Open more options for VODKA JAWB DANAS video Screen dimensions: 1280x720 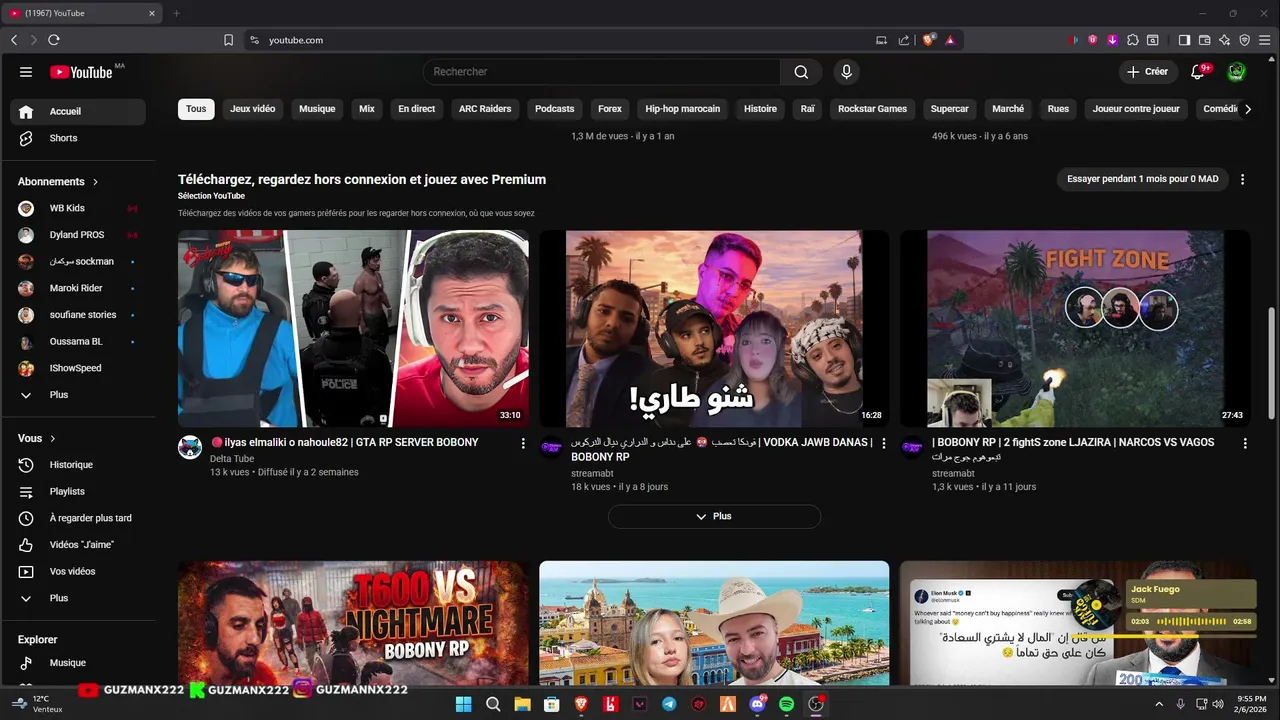(x=883, y=443)
